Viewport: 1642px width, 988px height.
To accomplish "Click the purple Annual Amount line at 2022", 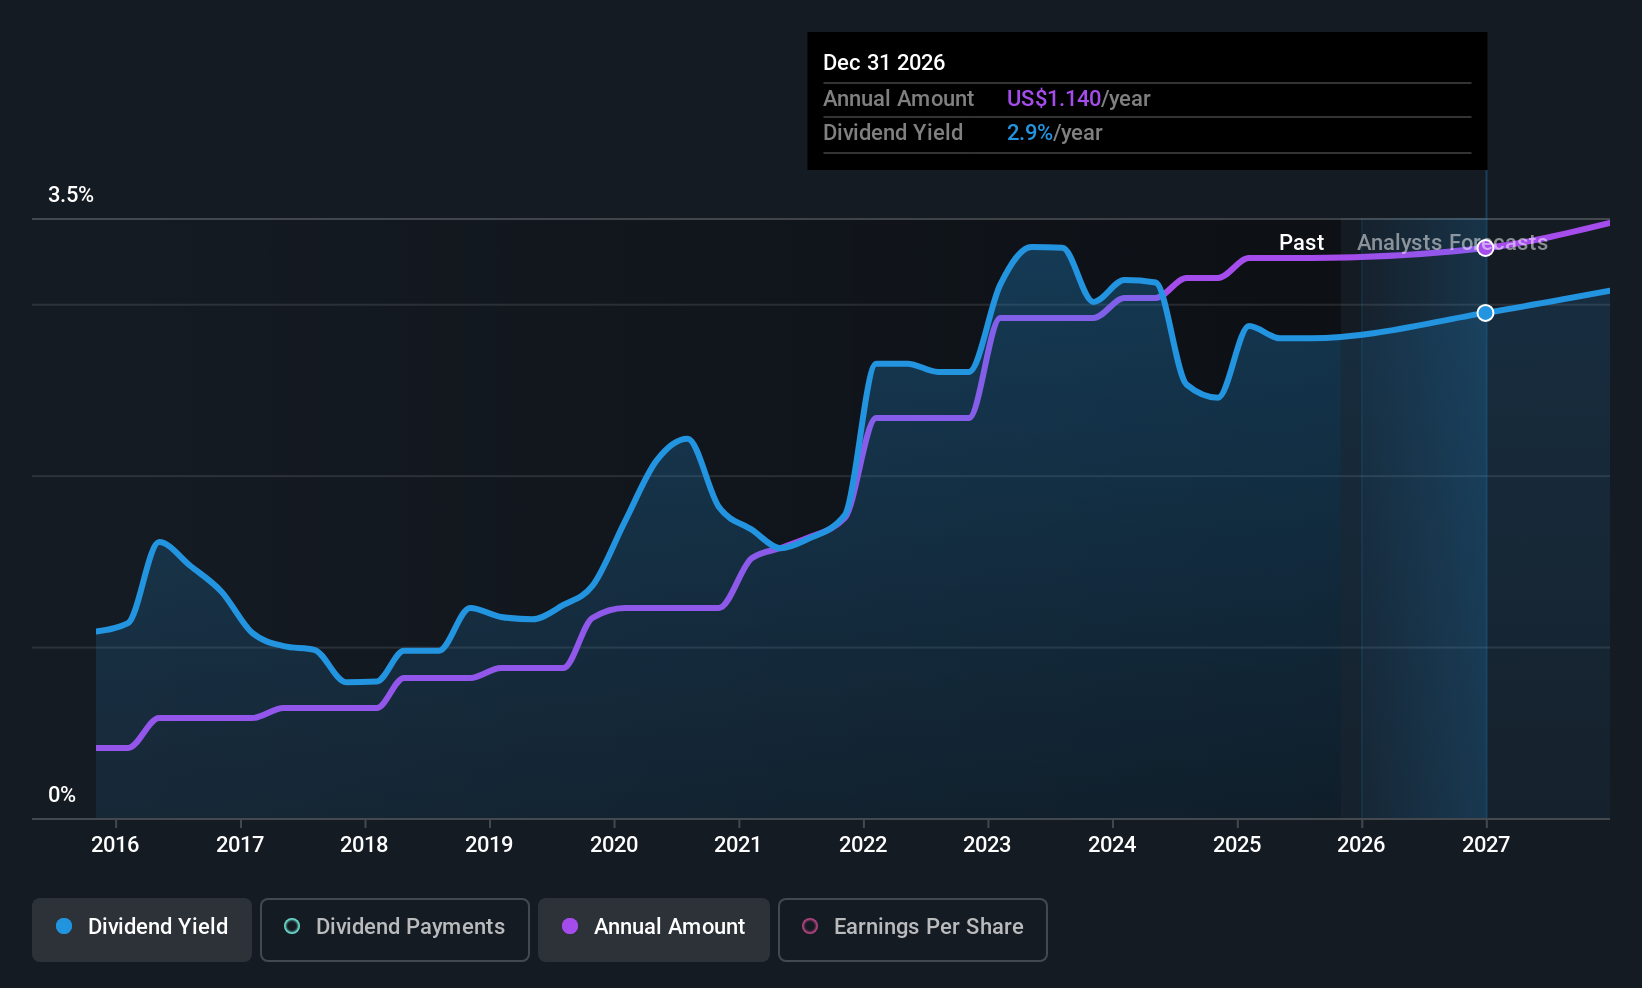I will (863, 420).
